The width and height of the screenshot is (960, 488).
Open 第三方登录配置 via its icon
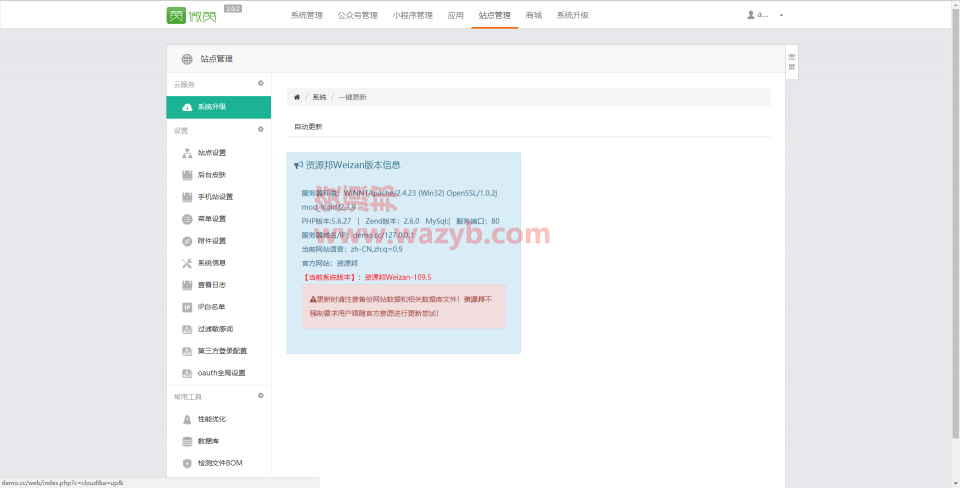(x=187, y=351)
